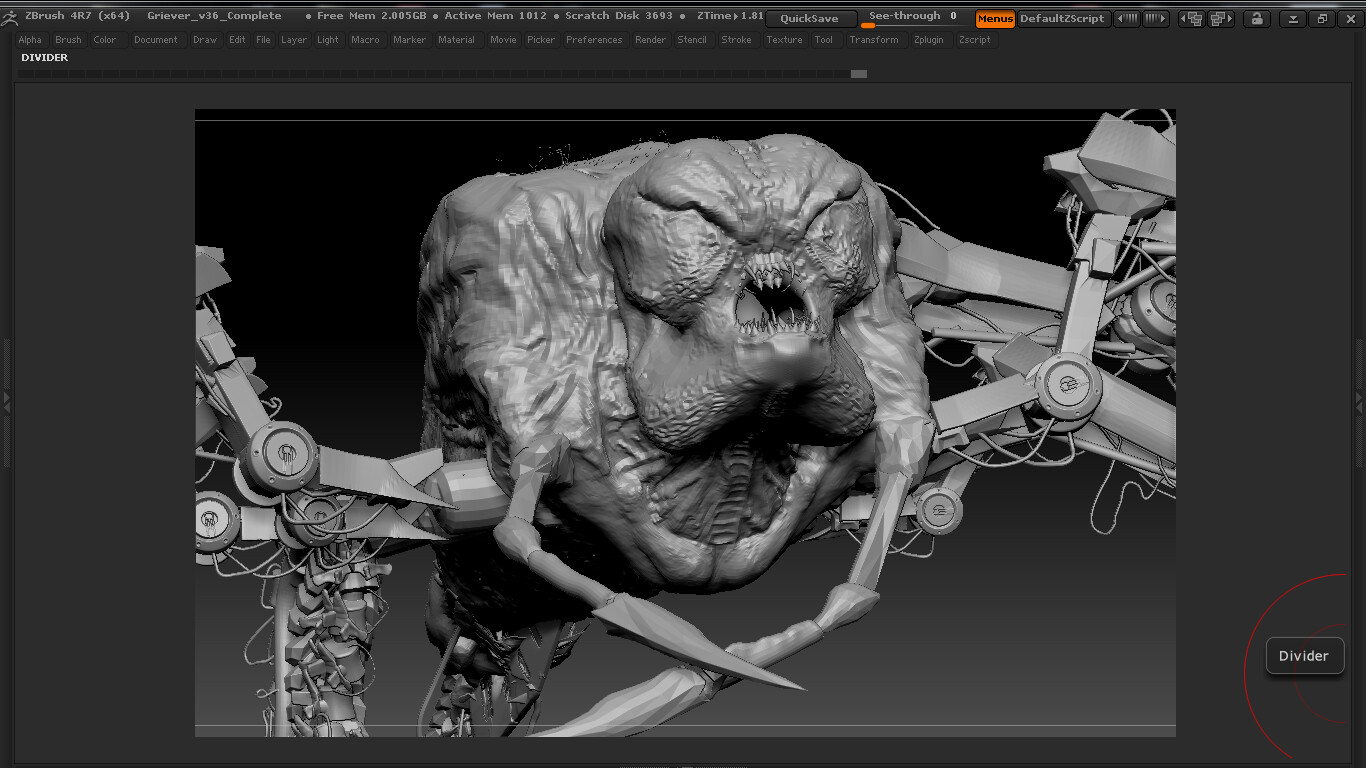1368x768 pixels.
Task: Click the restore window icon
Action: tap(1321, 19)
